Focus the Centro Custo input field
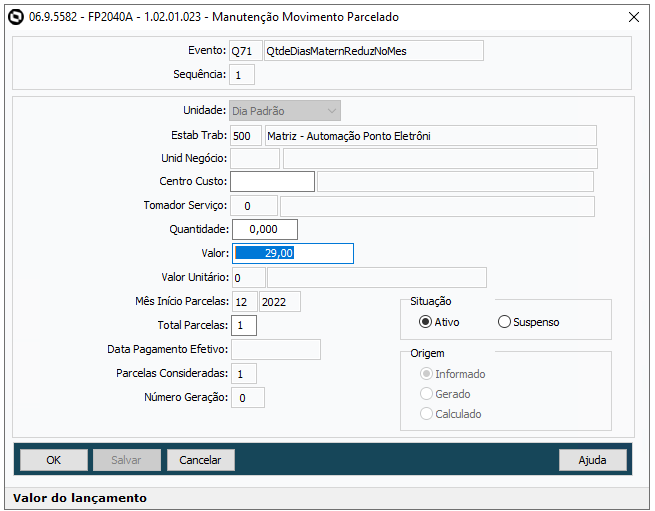The height and width of the screenshot is (511, 655). click(x=272, y=182)
